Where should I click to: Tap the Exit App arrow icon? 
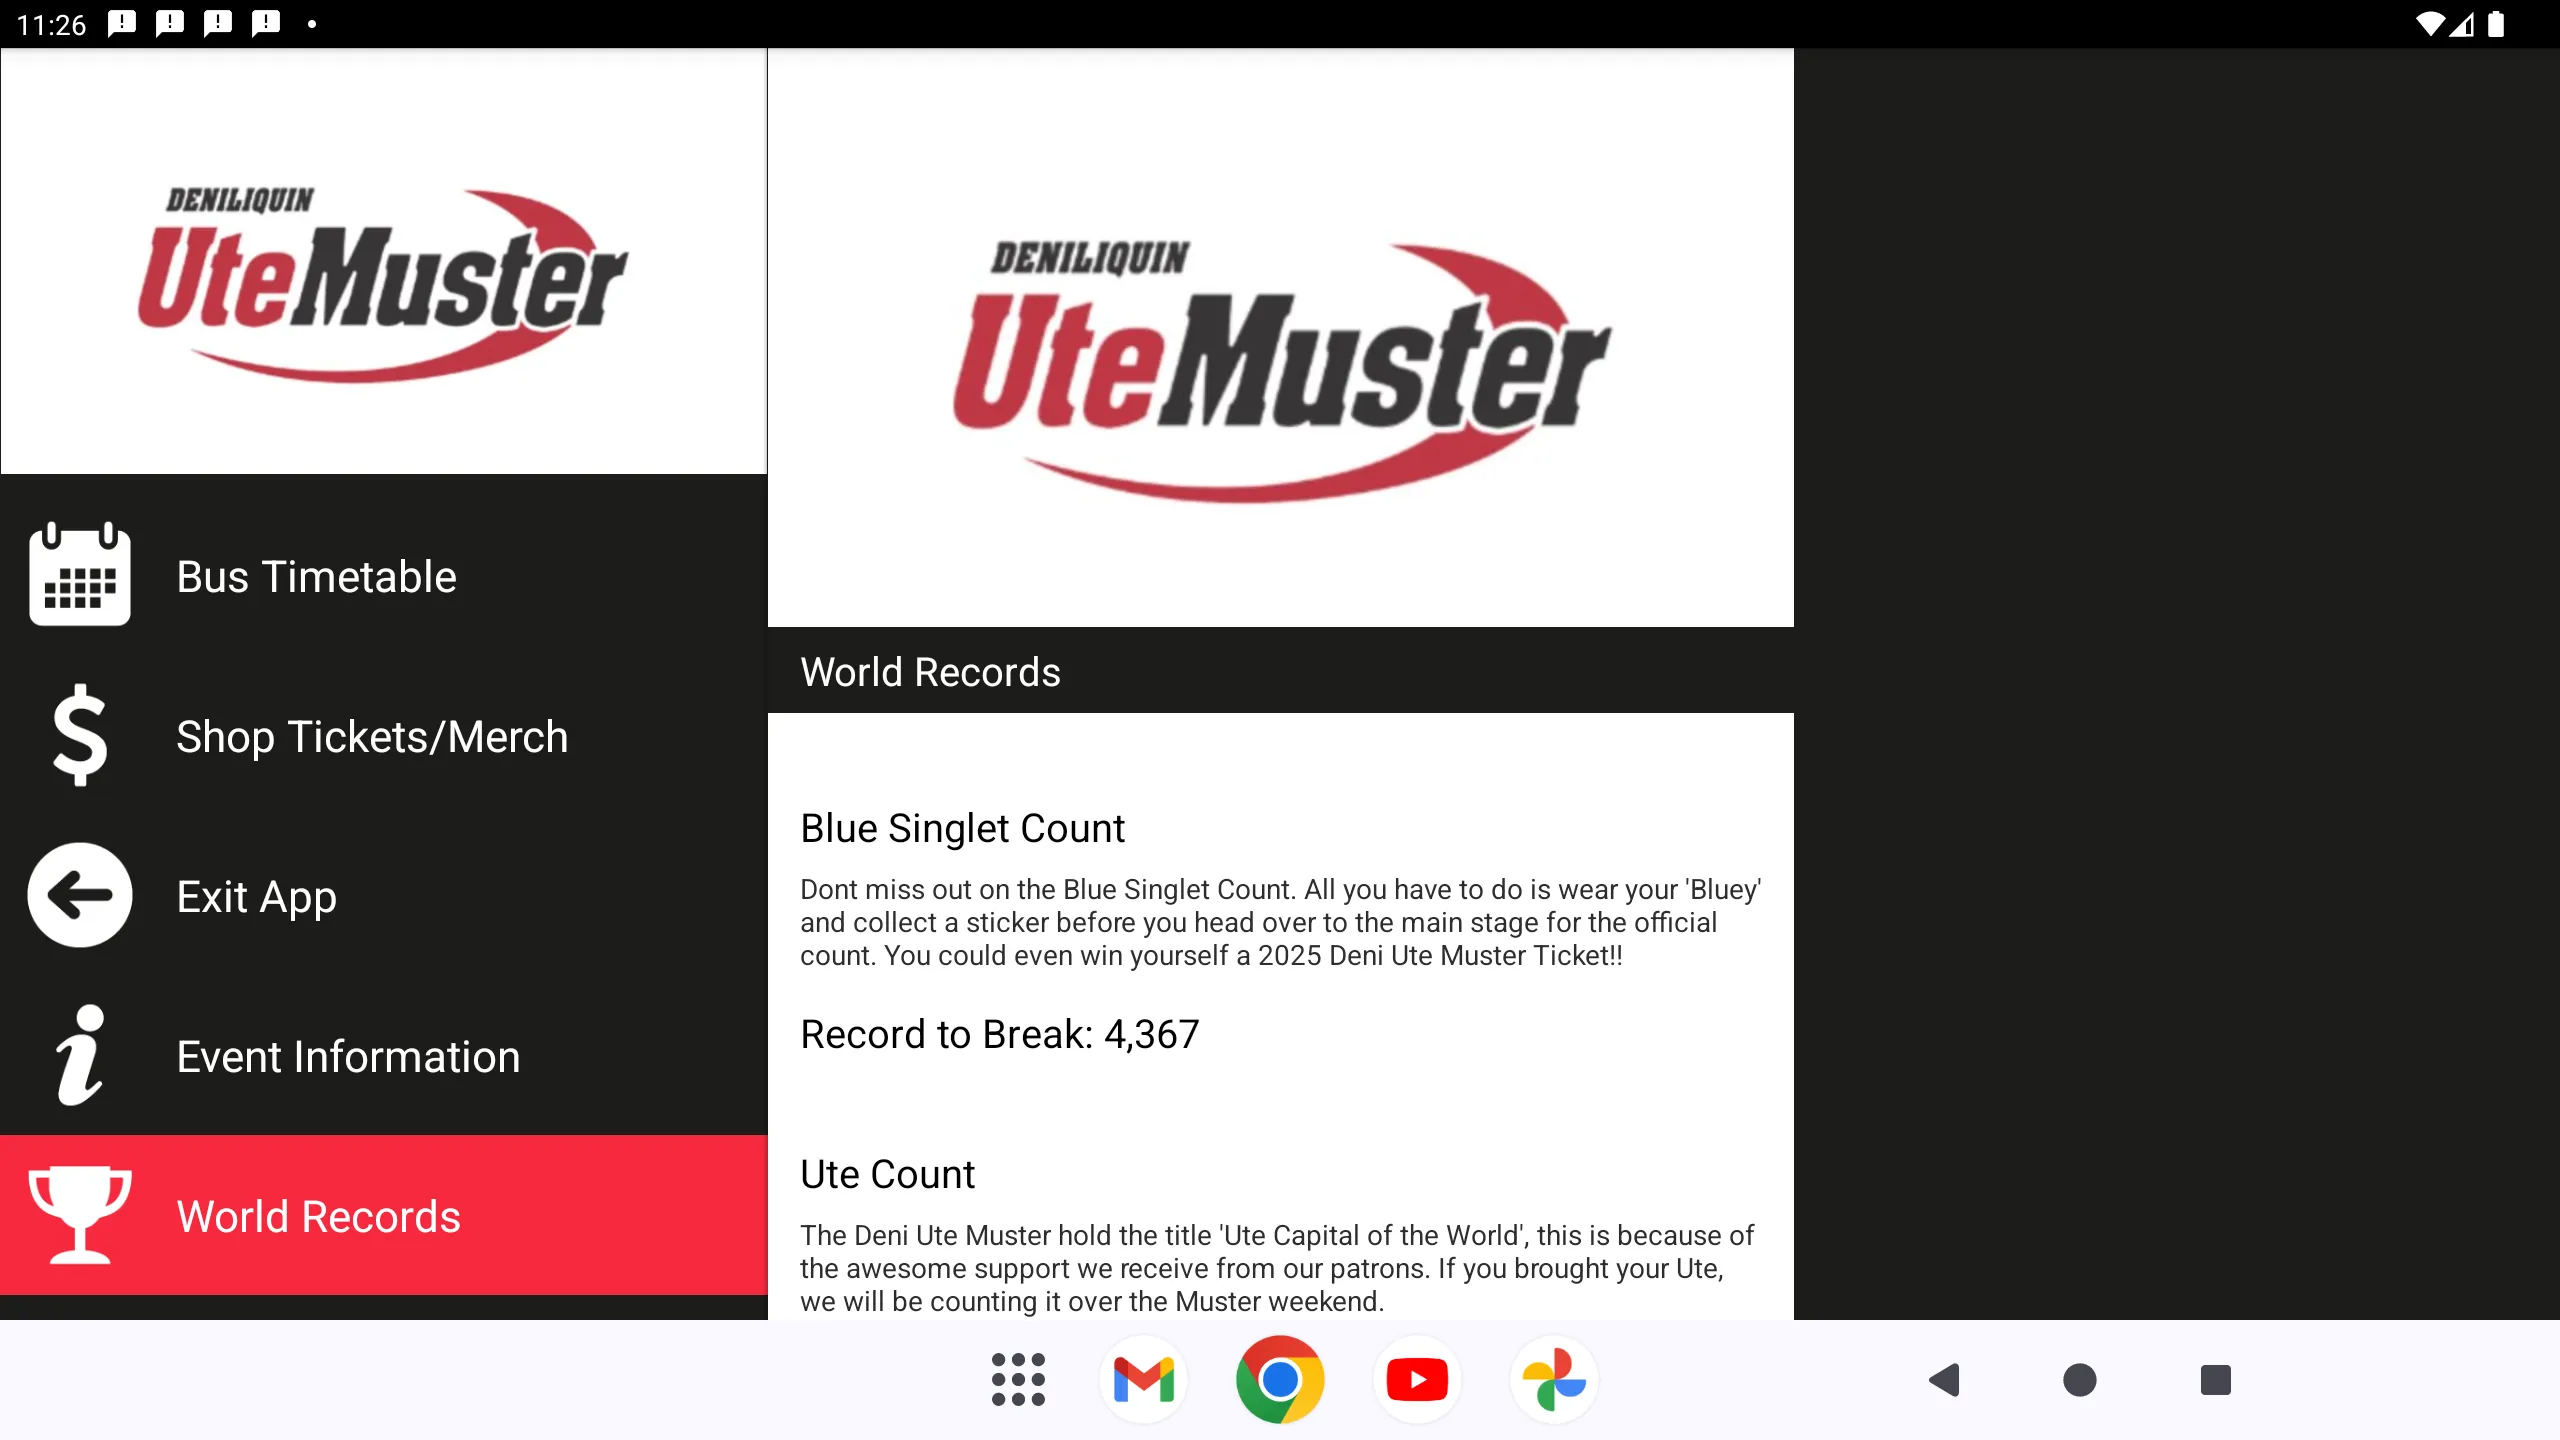pos(80,895)
